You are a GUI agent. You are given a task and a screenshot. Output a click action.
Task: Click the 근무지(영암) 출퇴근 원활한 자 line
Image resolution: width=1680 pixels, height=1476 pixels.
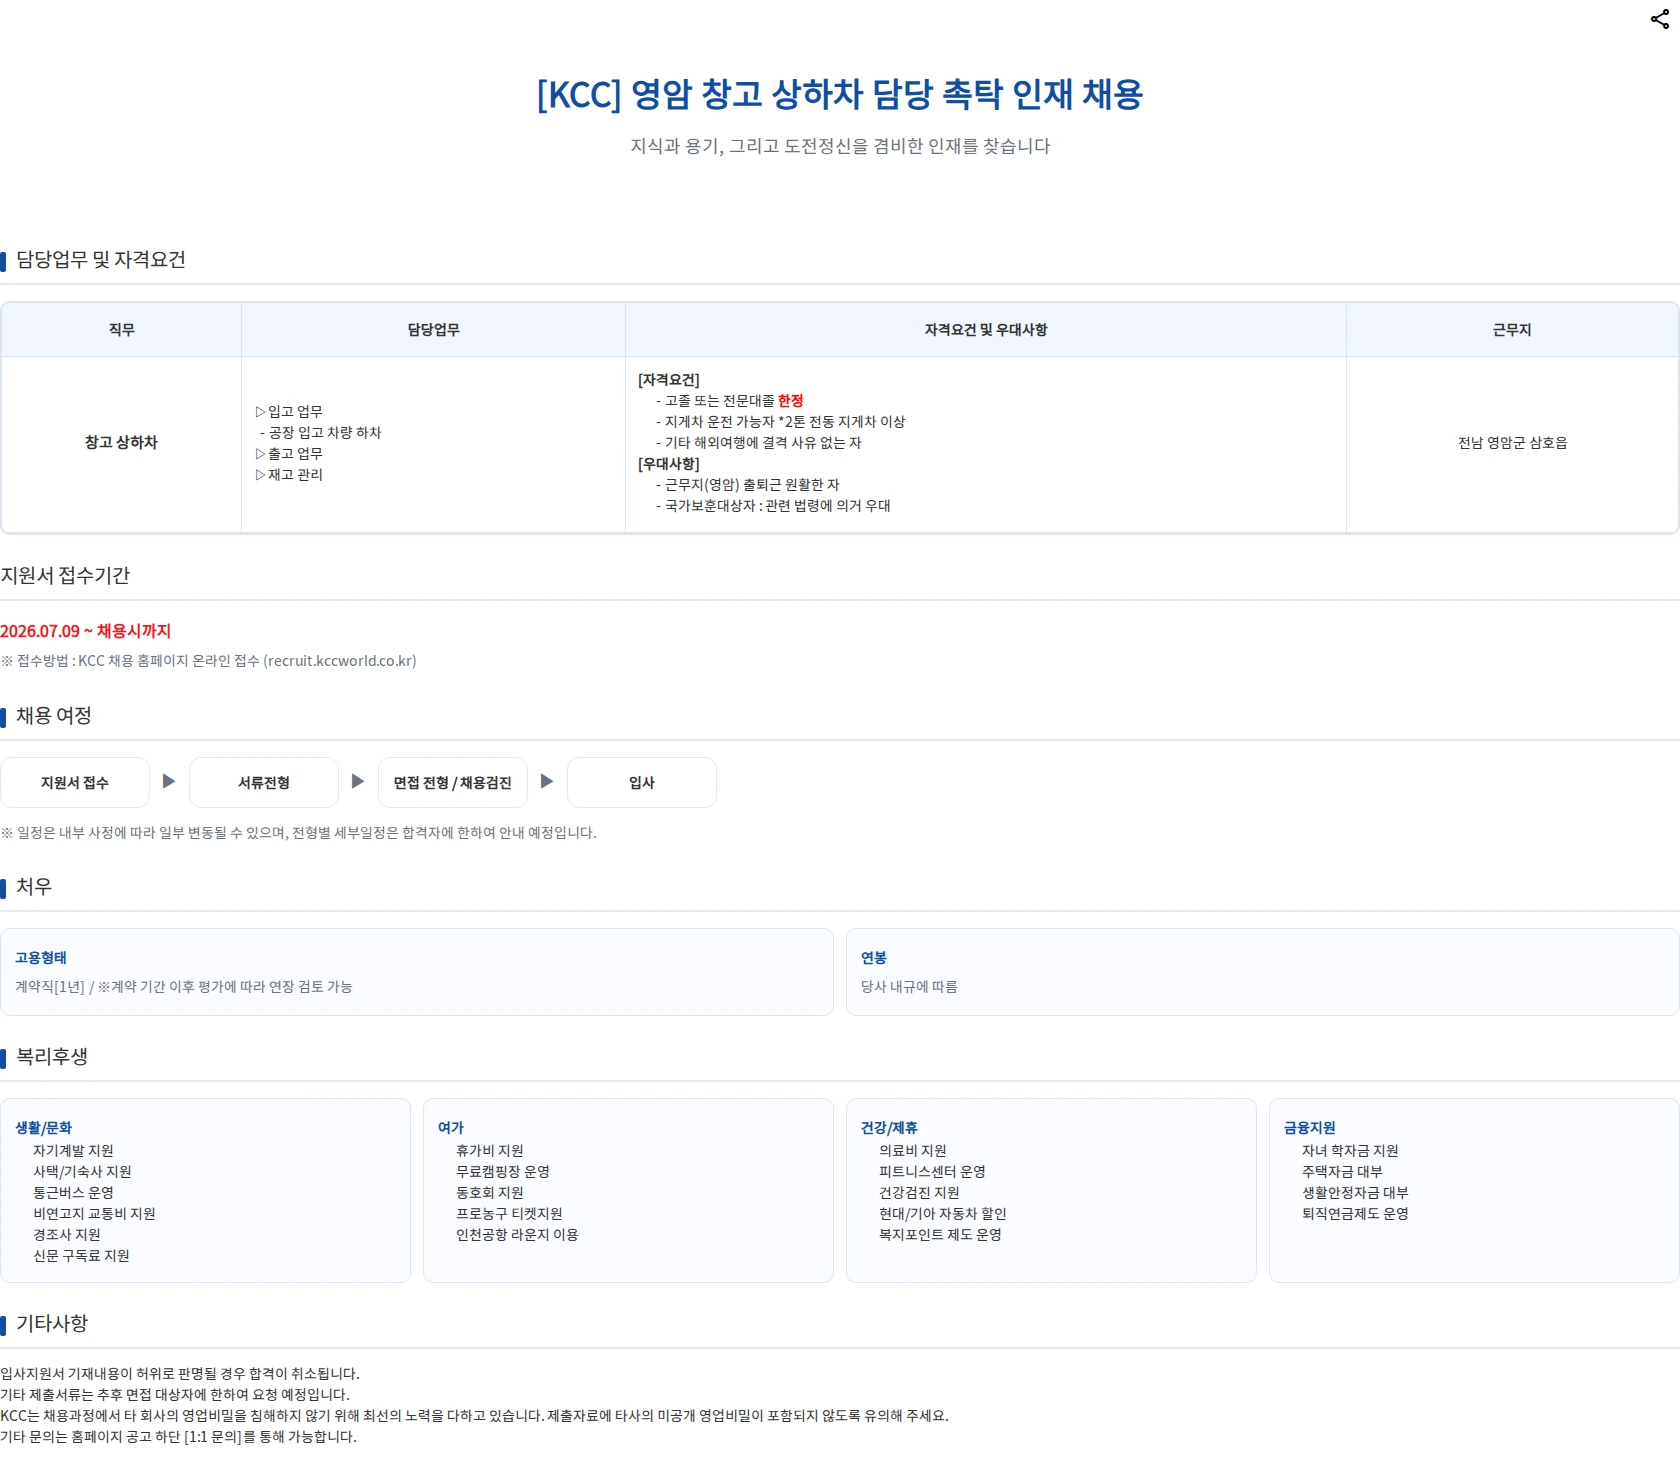(748, 485)
